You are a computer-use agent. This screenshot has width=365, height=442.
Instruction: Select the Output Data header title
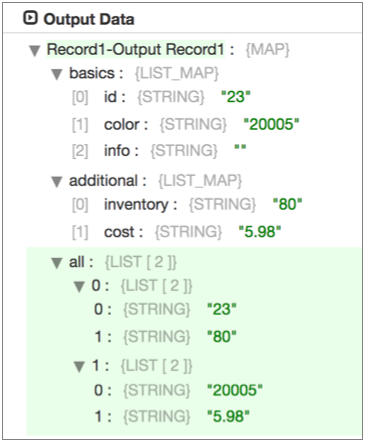click(x=89, y=19)
